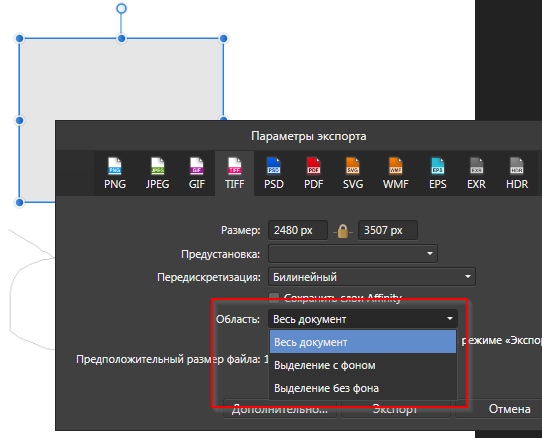Collapse the Область dropdown
542x438 pixels.
tap(363, 319)
